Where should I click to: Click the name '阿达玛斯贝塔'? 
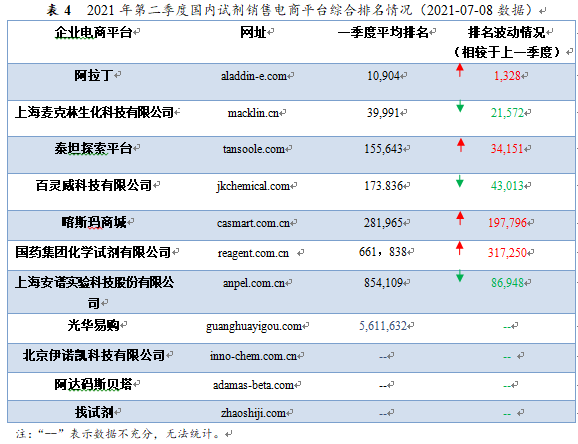coord(93,385)
